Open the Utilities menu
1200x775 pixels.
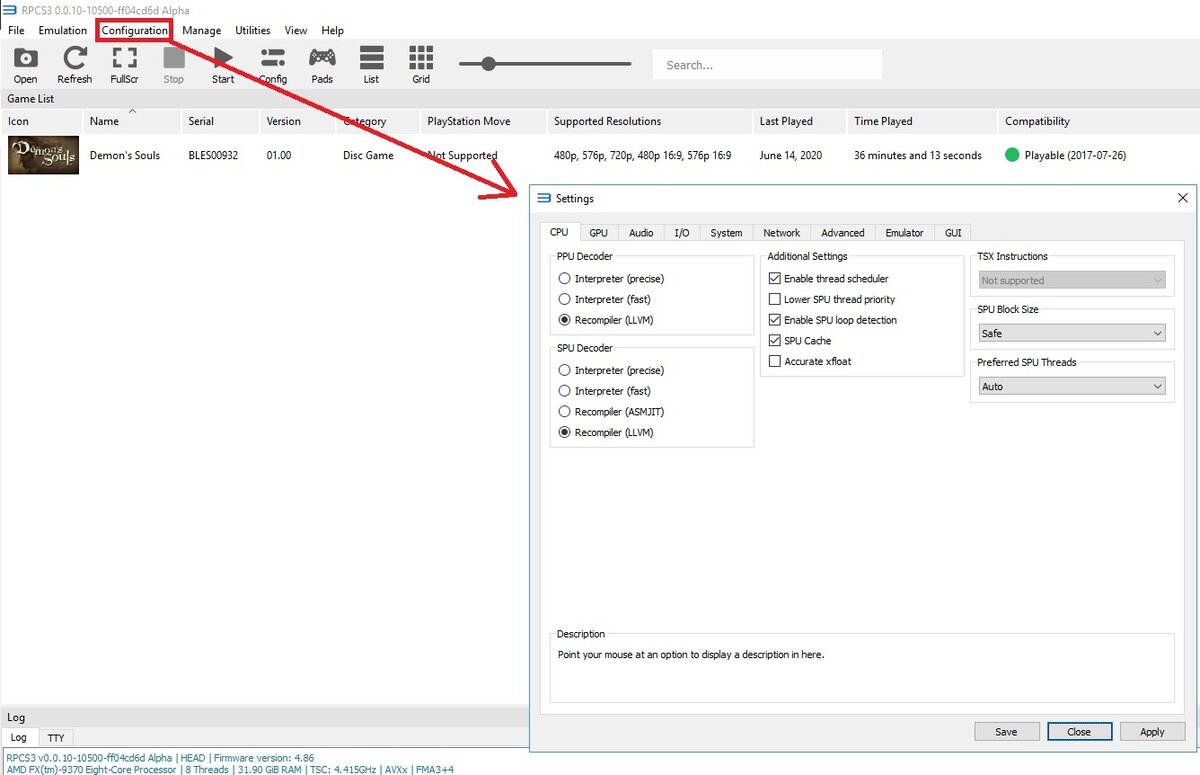point(253,31)
